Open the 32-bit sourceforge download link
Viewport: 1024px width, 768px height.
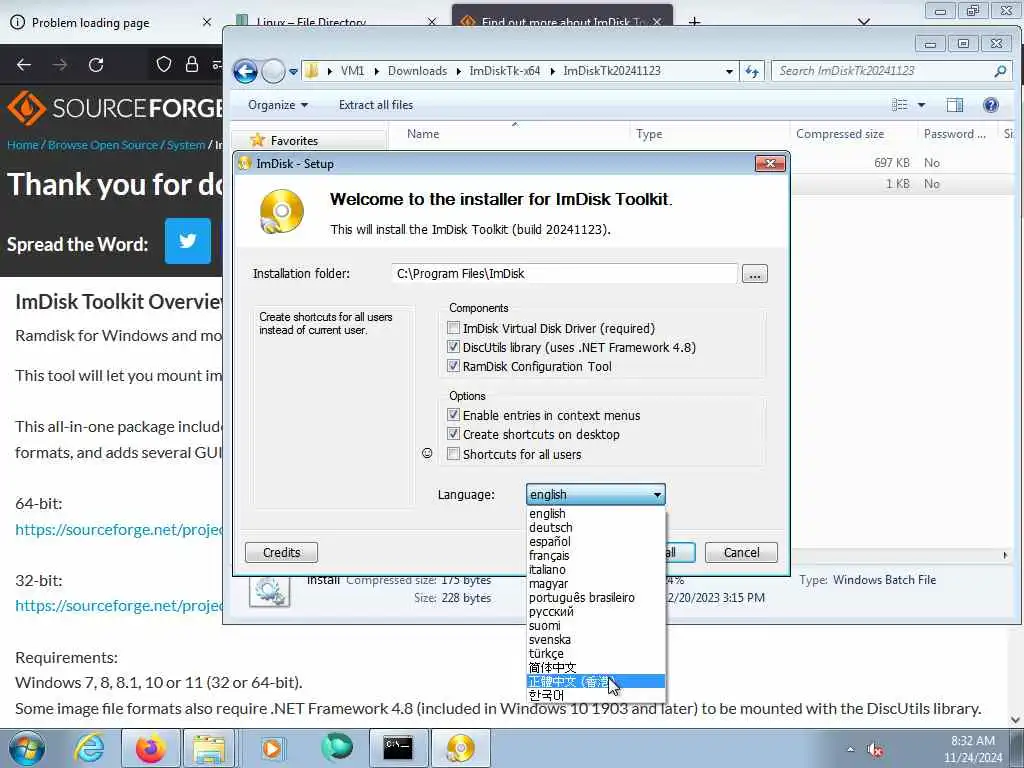(x=119, y=605)
